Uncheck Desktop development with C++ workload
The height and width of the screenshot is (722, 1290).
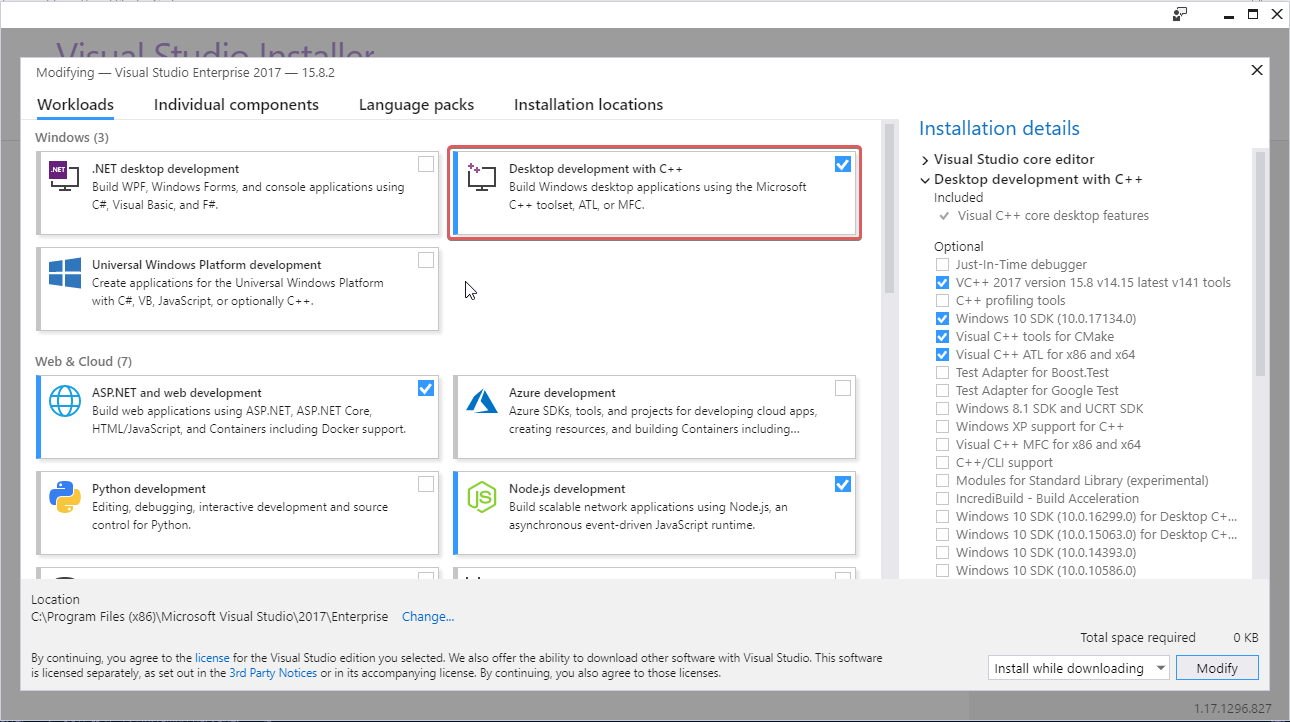coord(843,164)
